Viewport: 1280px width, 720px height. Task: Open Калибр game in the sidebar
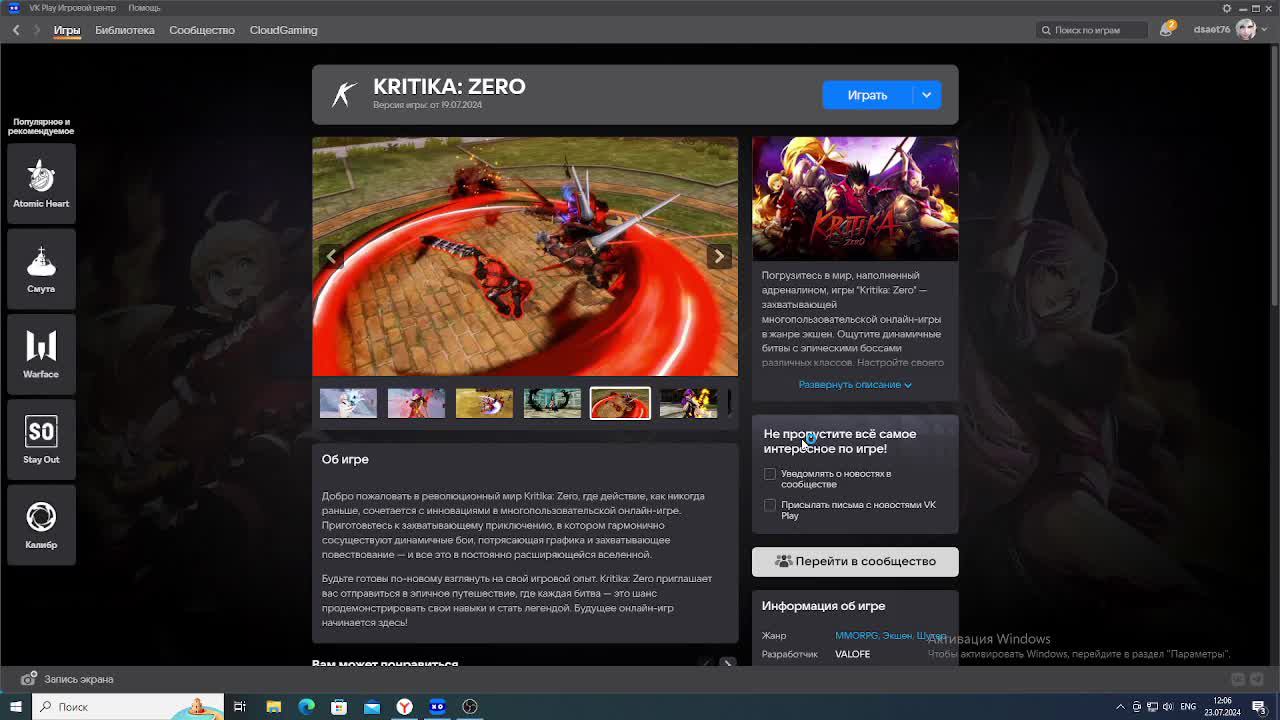click(41, 523)
